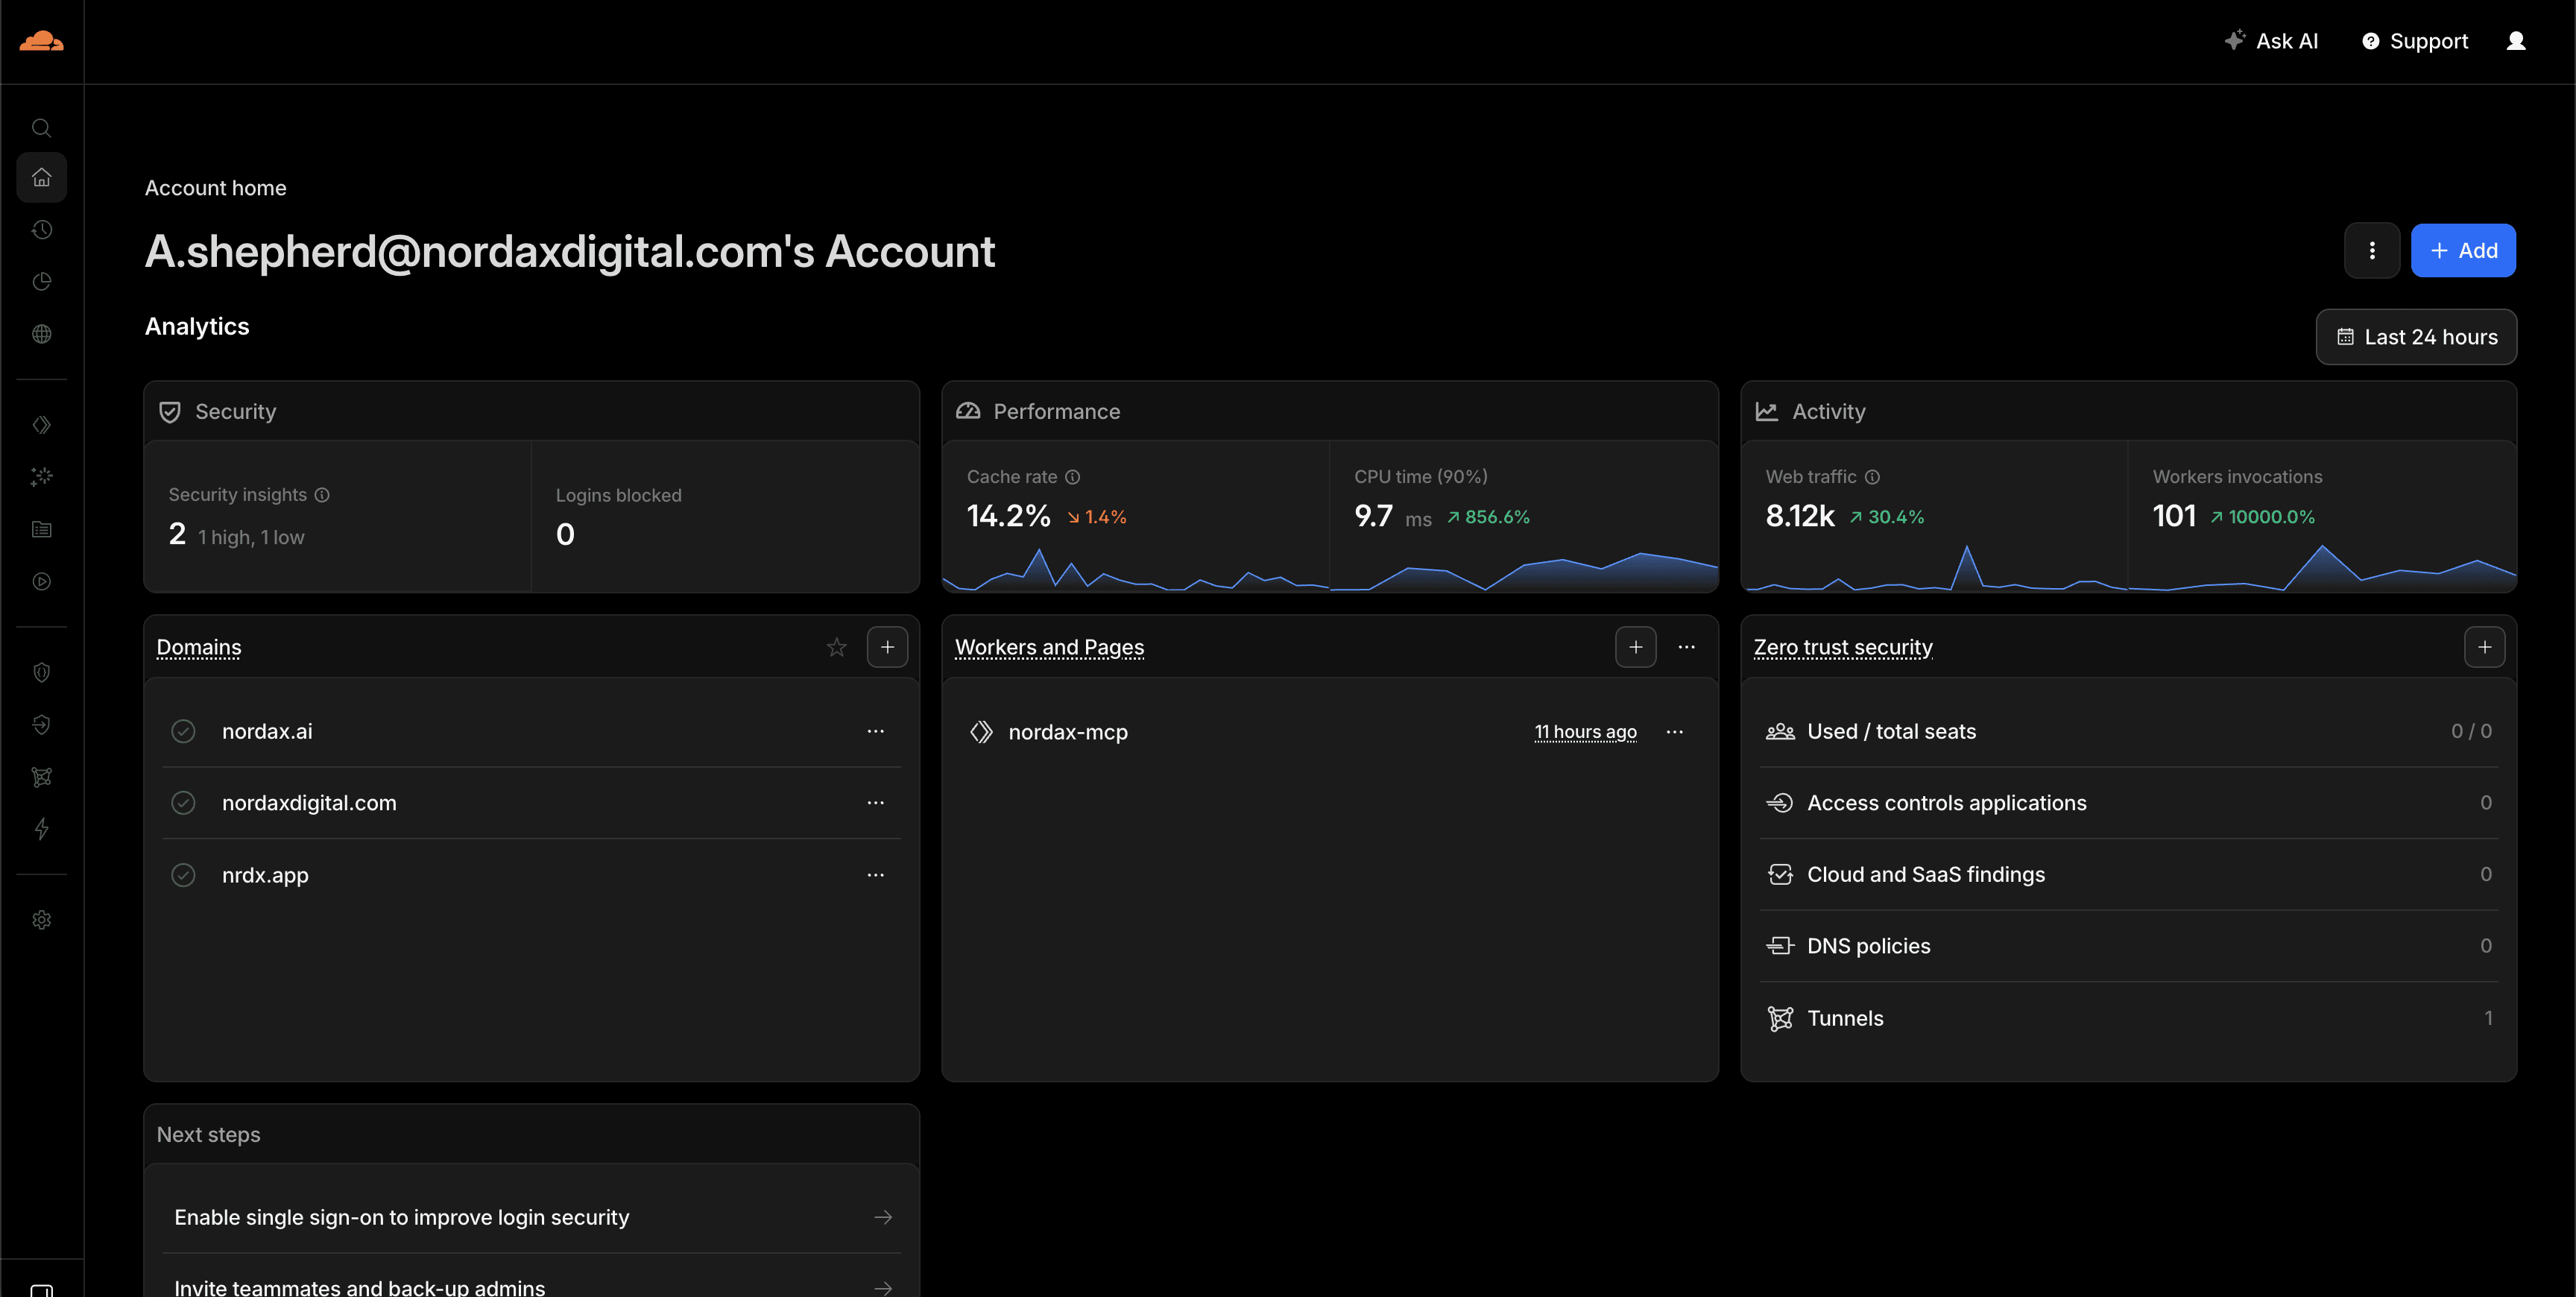
Task: Open the Workers and Pages ellipsis menu
Action: [x=1686, y=647]
